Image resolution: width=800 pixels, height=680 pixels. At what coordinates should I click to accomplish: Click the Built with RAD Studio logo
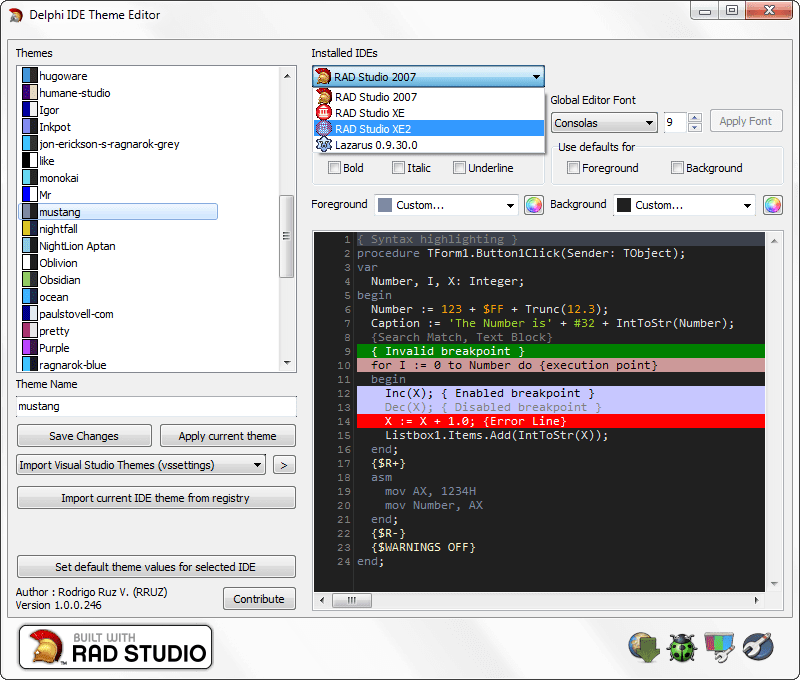[x=116, y=647]
